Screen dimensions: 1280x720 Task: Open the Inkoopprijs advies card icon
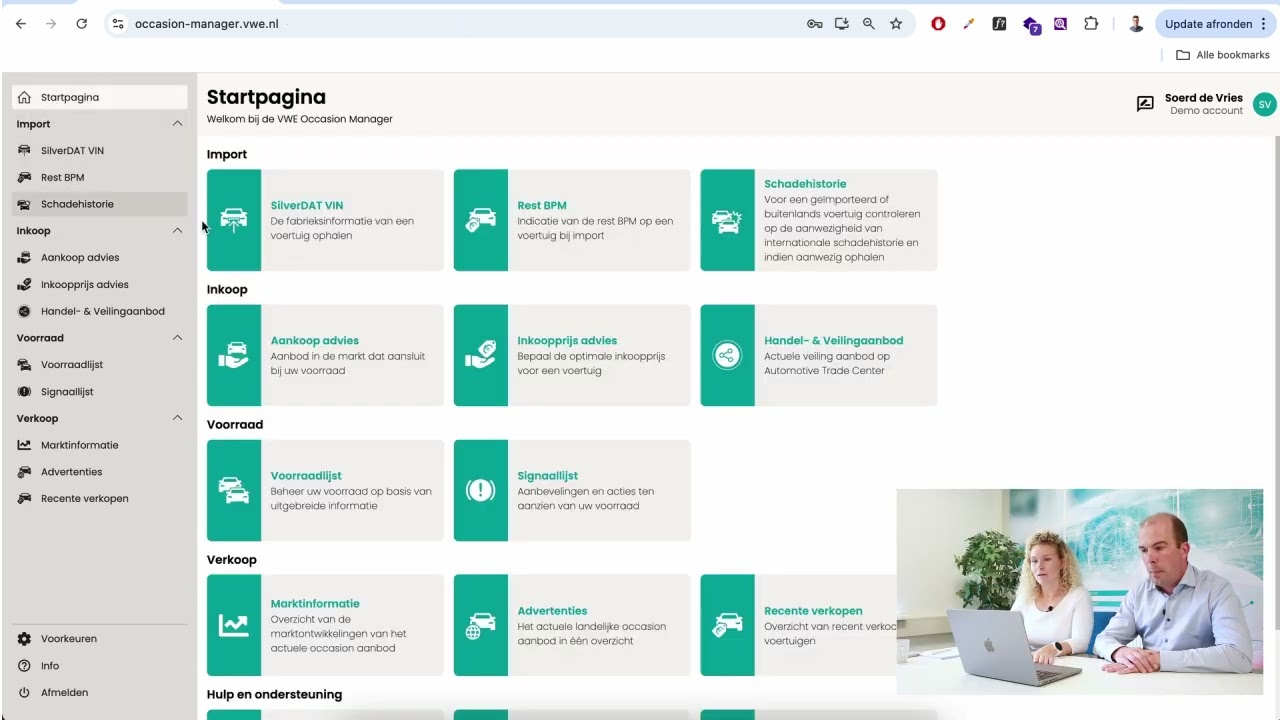[481, 355]
